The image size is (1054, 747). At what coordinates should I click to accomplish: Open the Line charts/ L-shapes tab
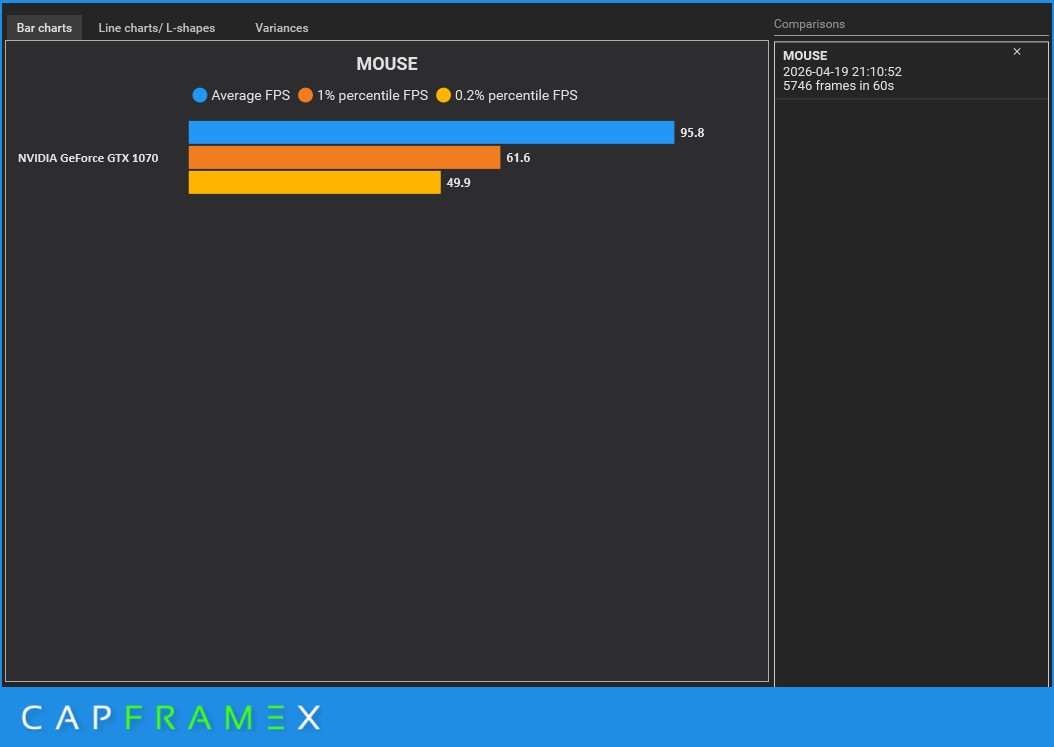[x=157, y=28]
